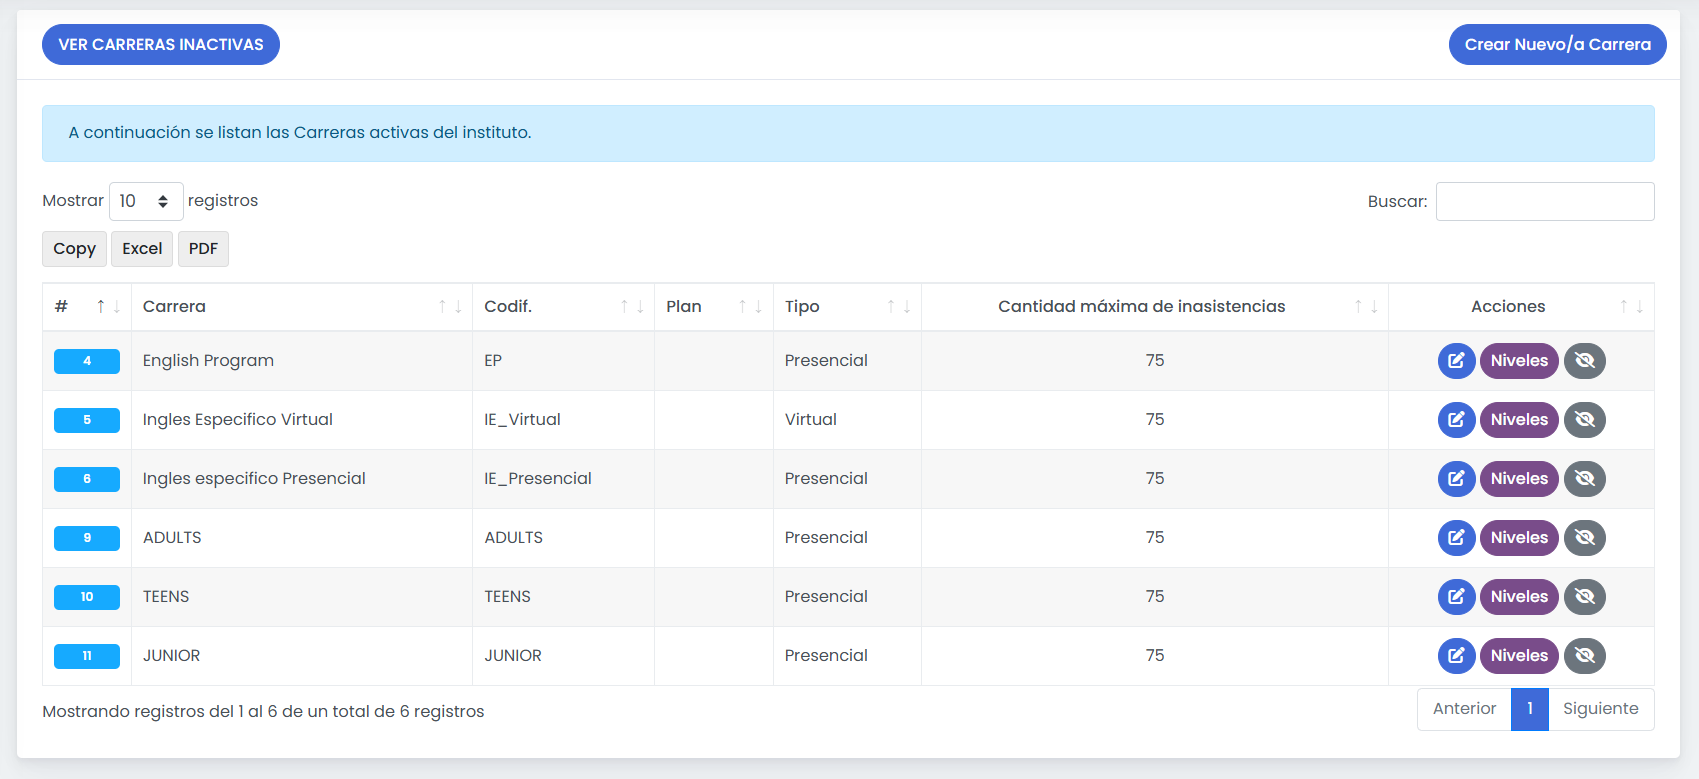Viewport: 1699px width, 779px height.
Task: Click edit icon in ADULTS row
Action: coord(1456,538)
